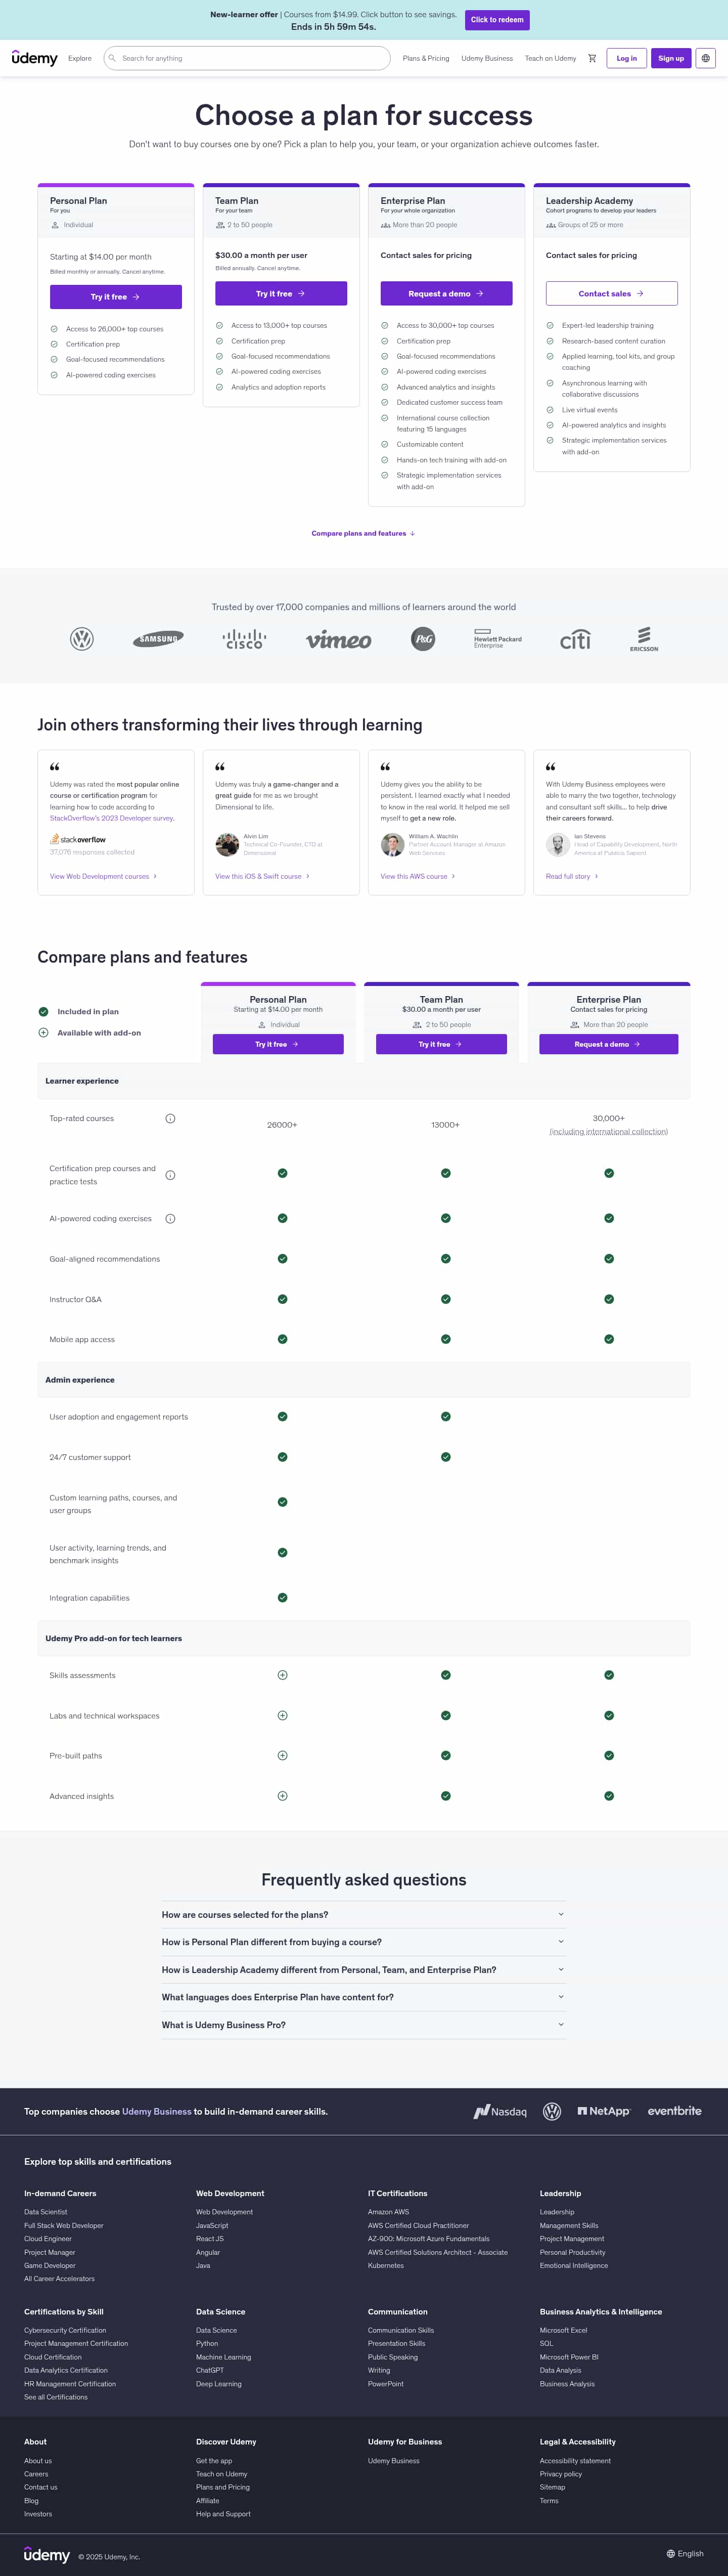Click info icon beside Certification prep courses
The height and width of the screenshot is (2576, 728).
point(170,1175)
